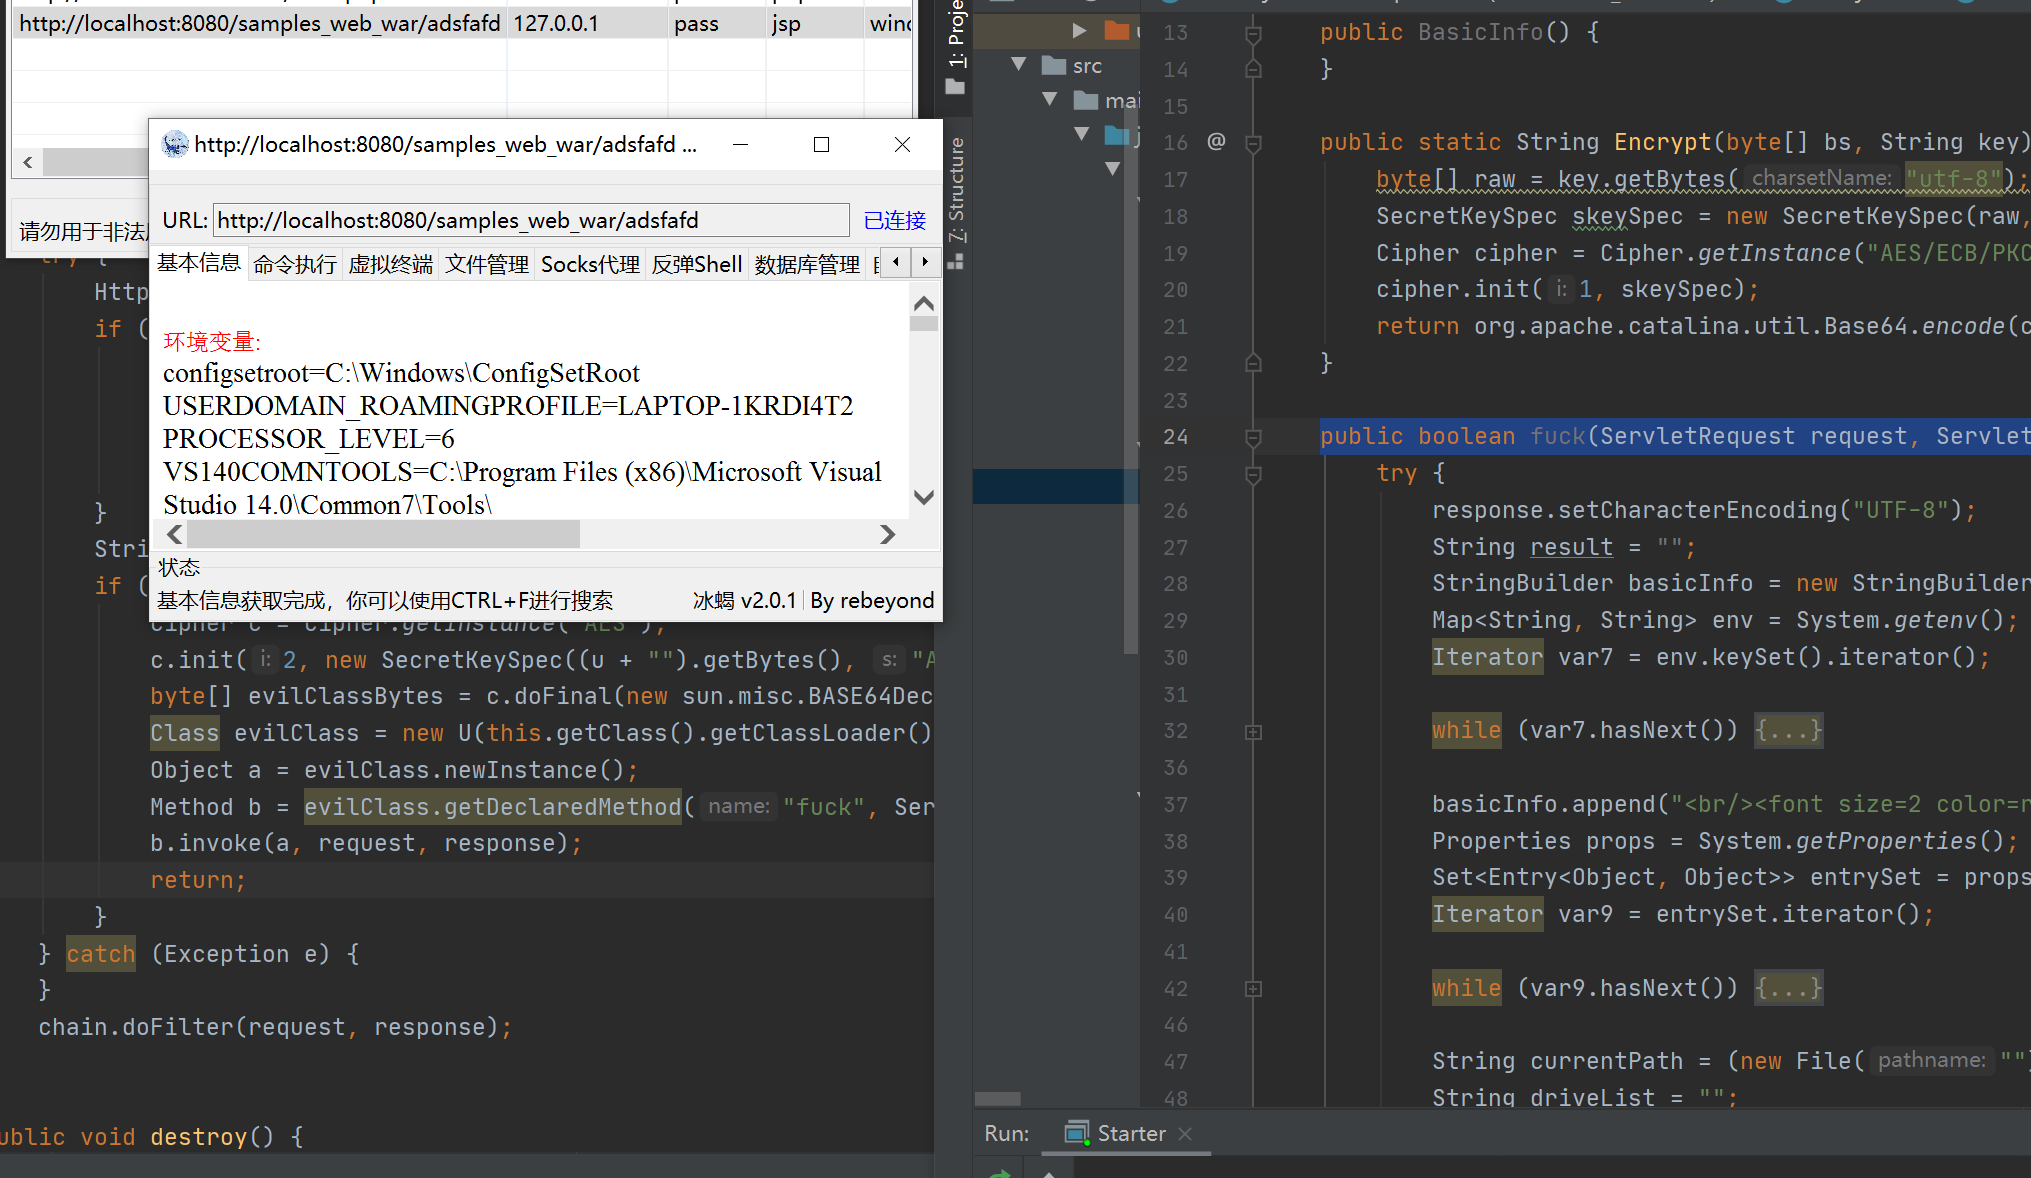Image resolution: width=2031 pixels, height=1178 pixels.
Task: Click the folded {...} after var9.hasNext()
Action: pos(1788,988)
